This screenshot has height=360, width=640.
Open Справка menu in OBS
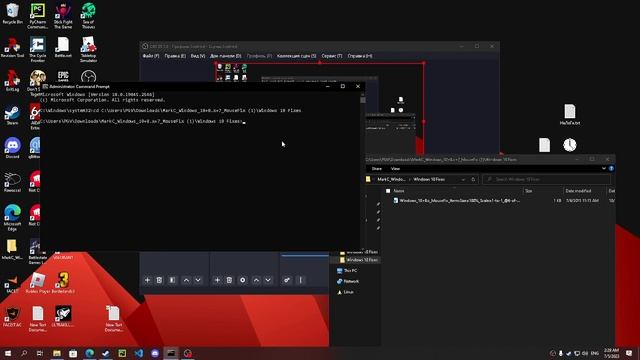click(360, 56)
